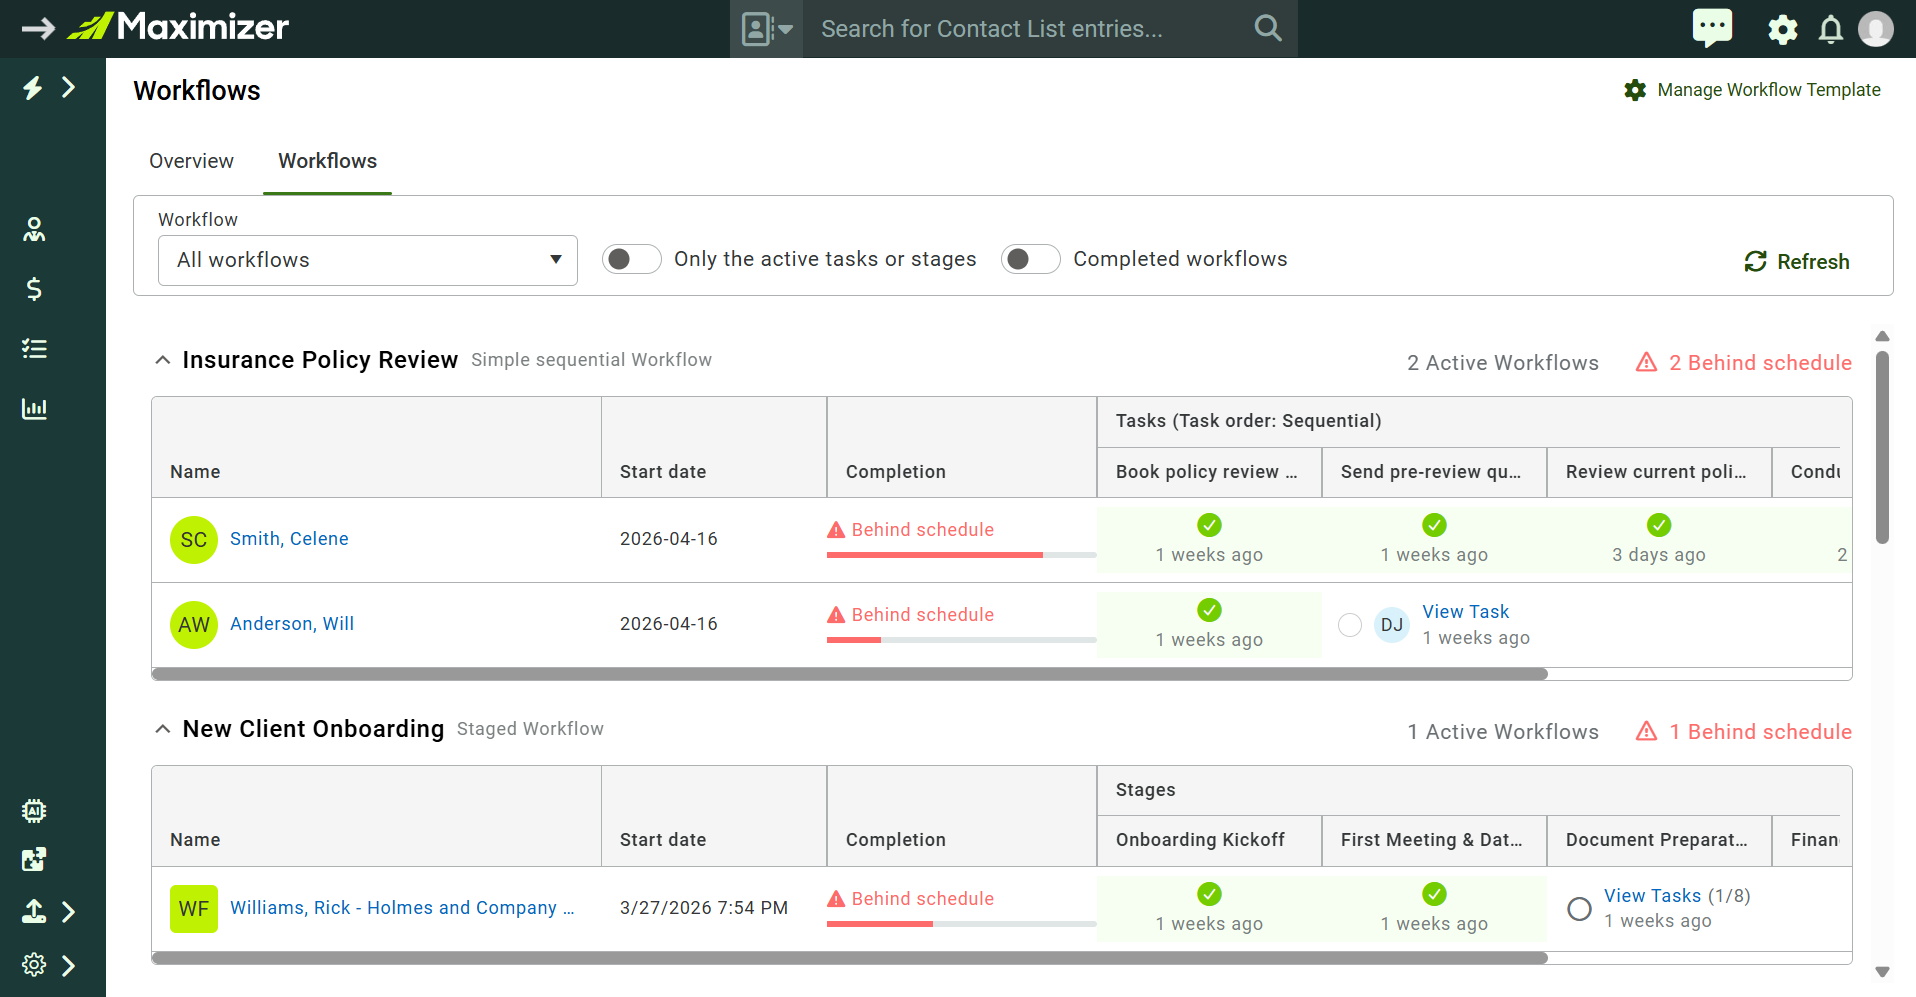Click Williams Onboarding Kickoff checkmark
The image size is (1916, 997).
point(1209,894)
